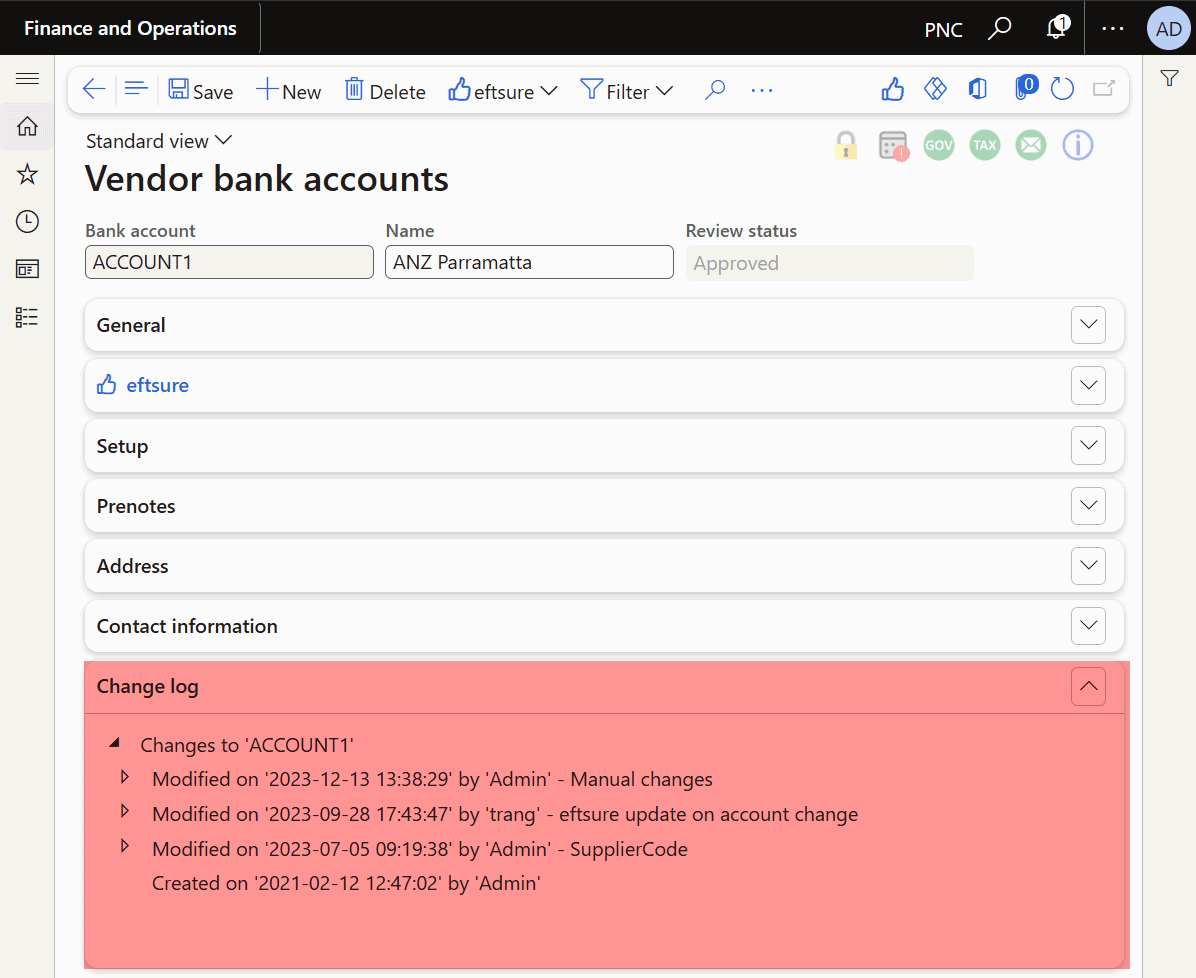Click the Bank account field ACCOUNT1

coord(230,262)
